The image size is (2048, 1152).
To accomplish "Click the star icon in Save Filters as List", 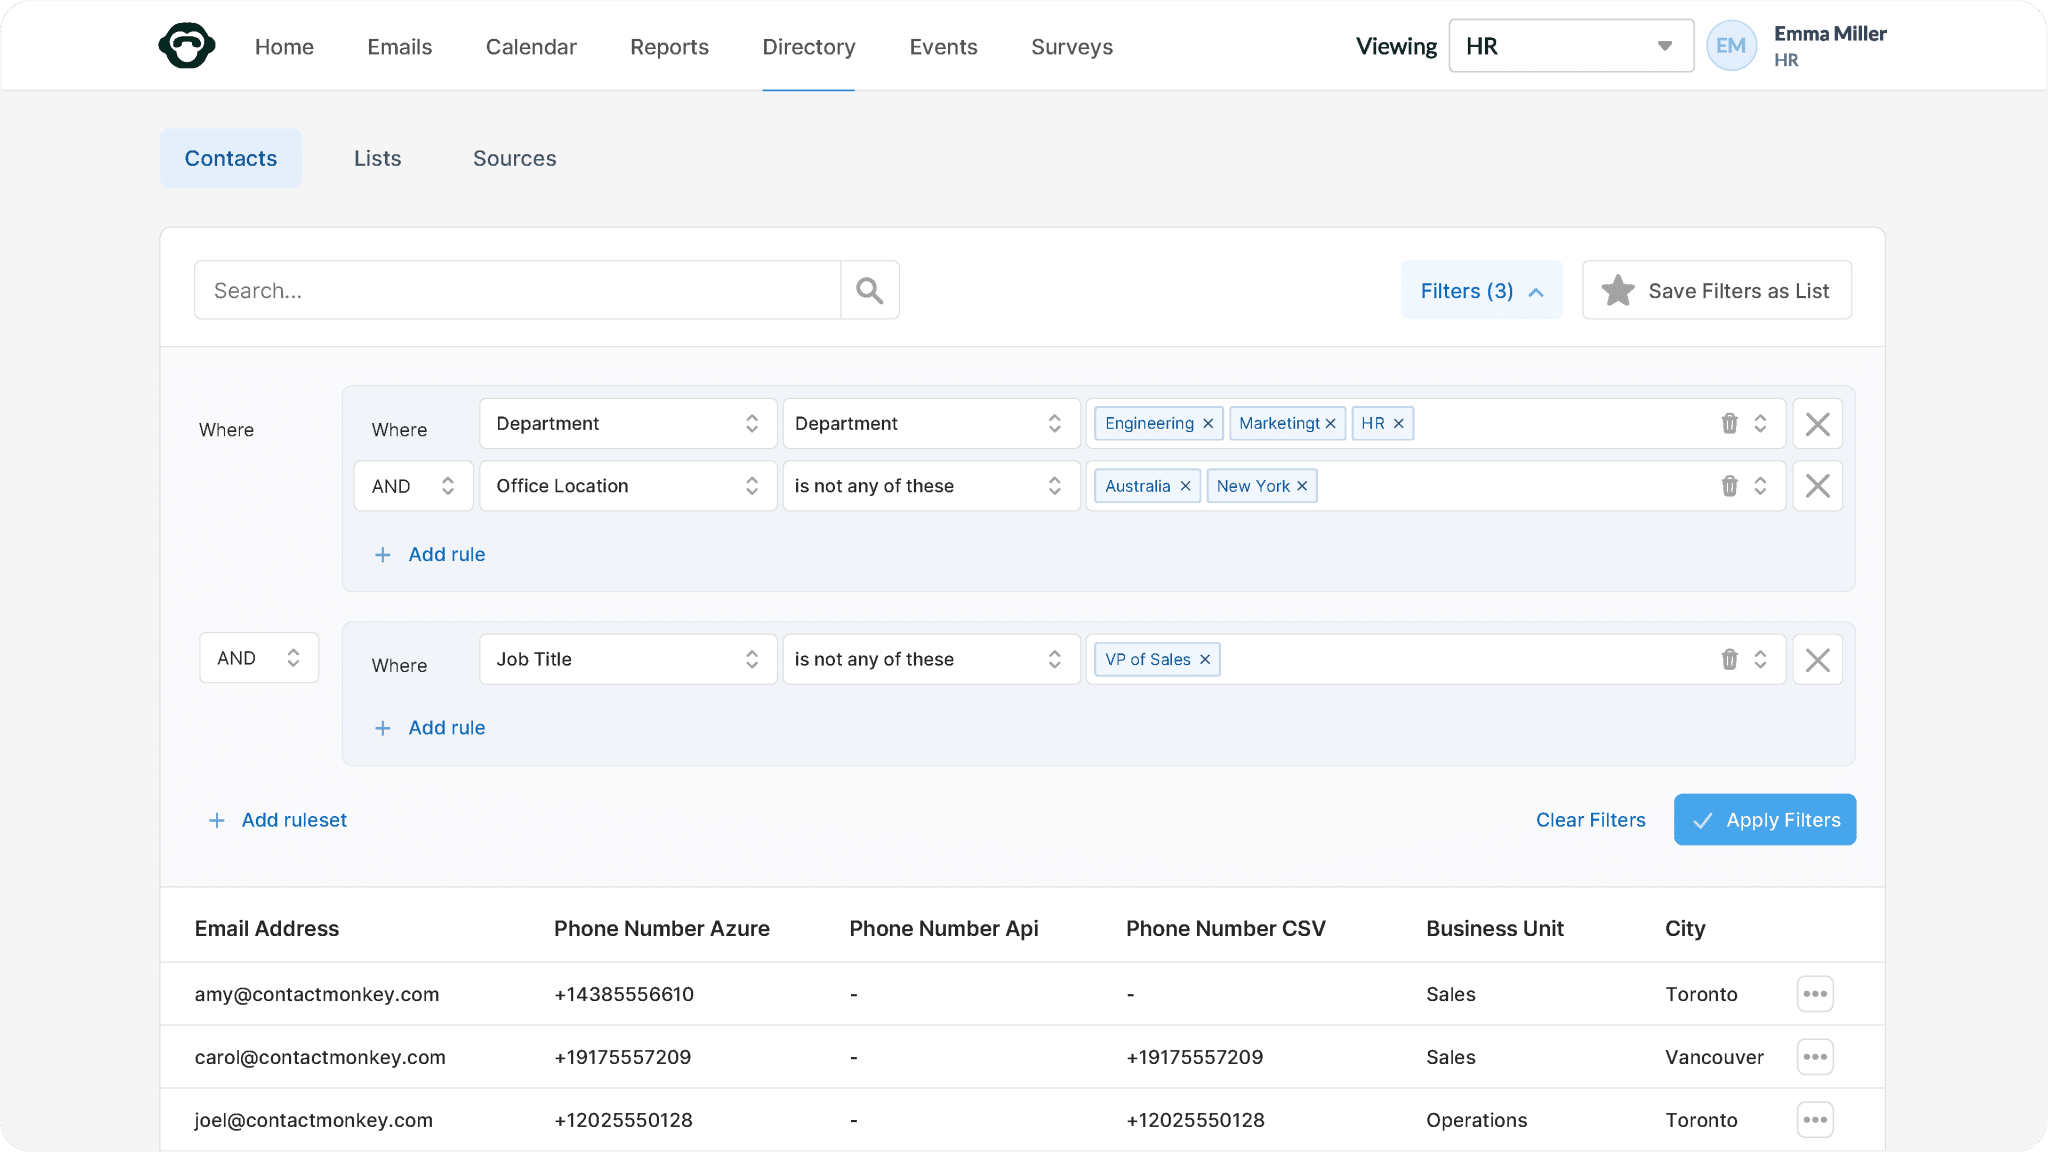I will pos(1618,290).
